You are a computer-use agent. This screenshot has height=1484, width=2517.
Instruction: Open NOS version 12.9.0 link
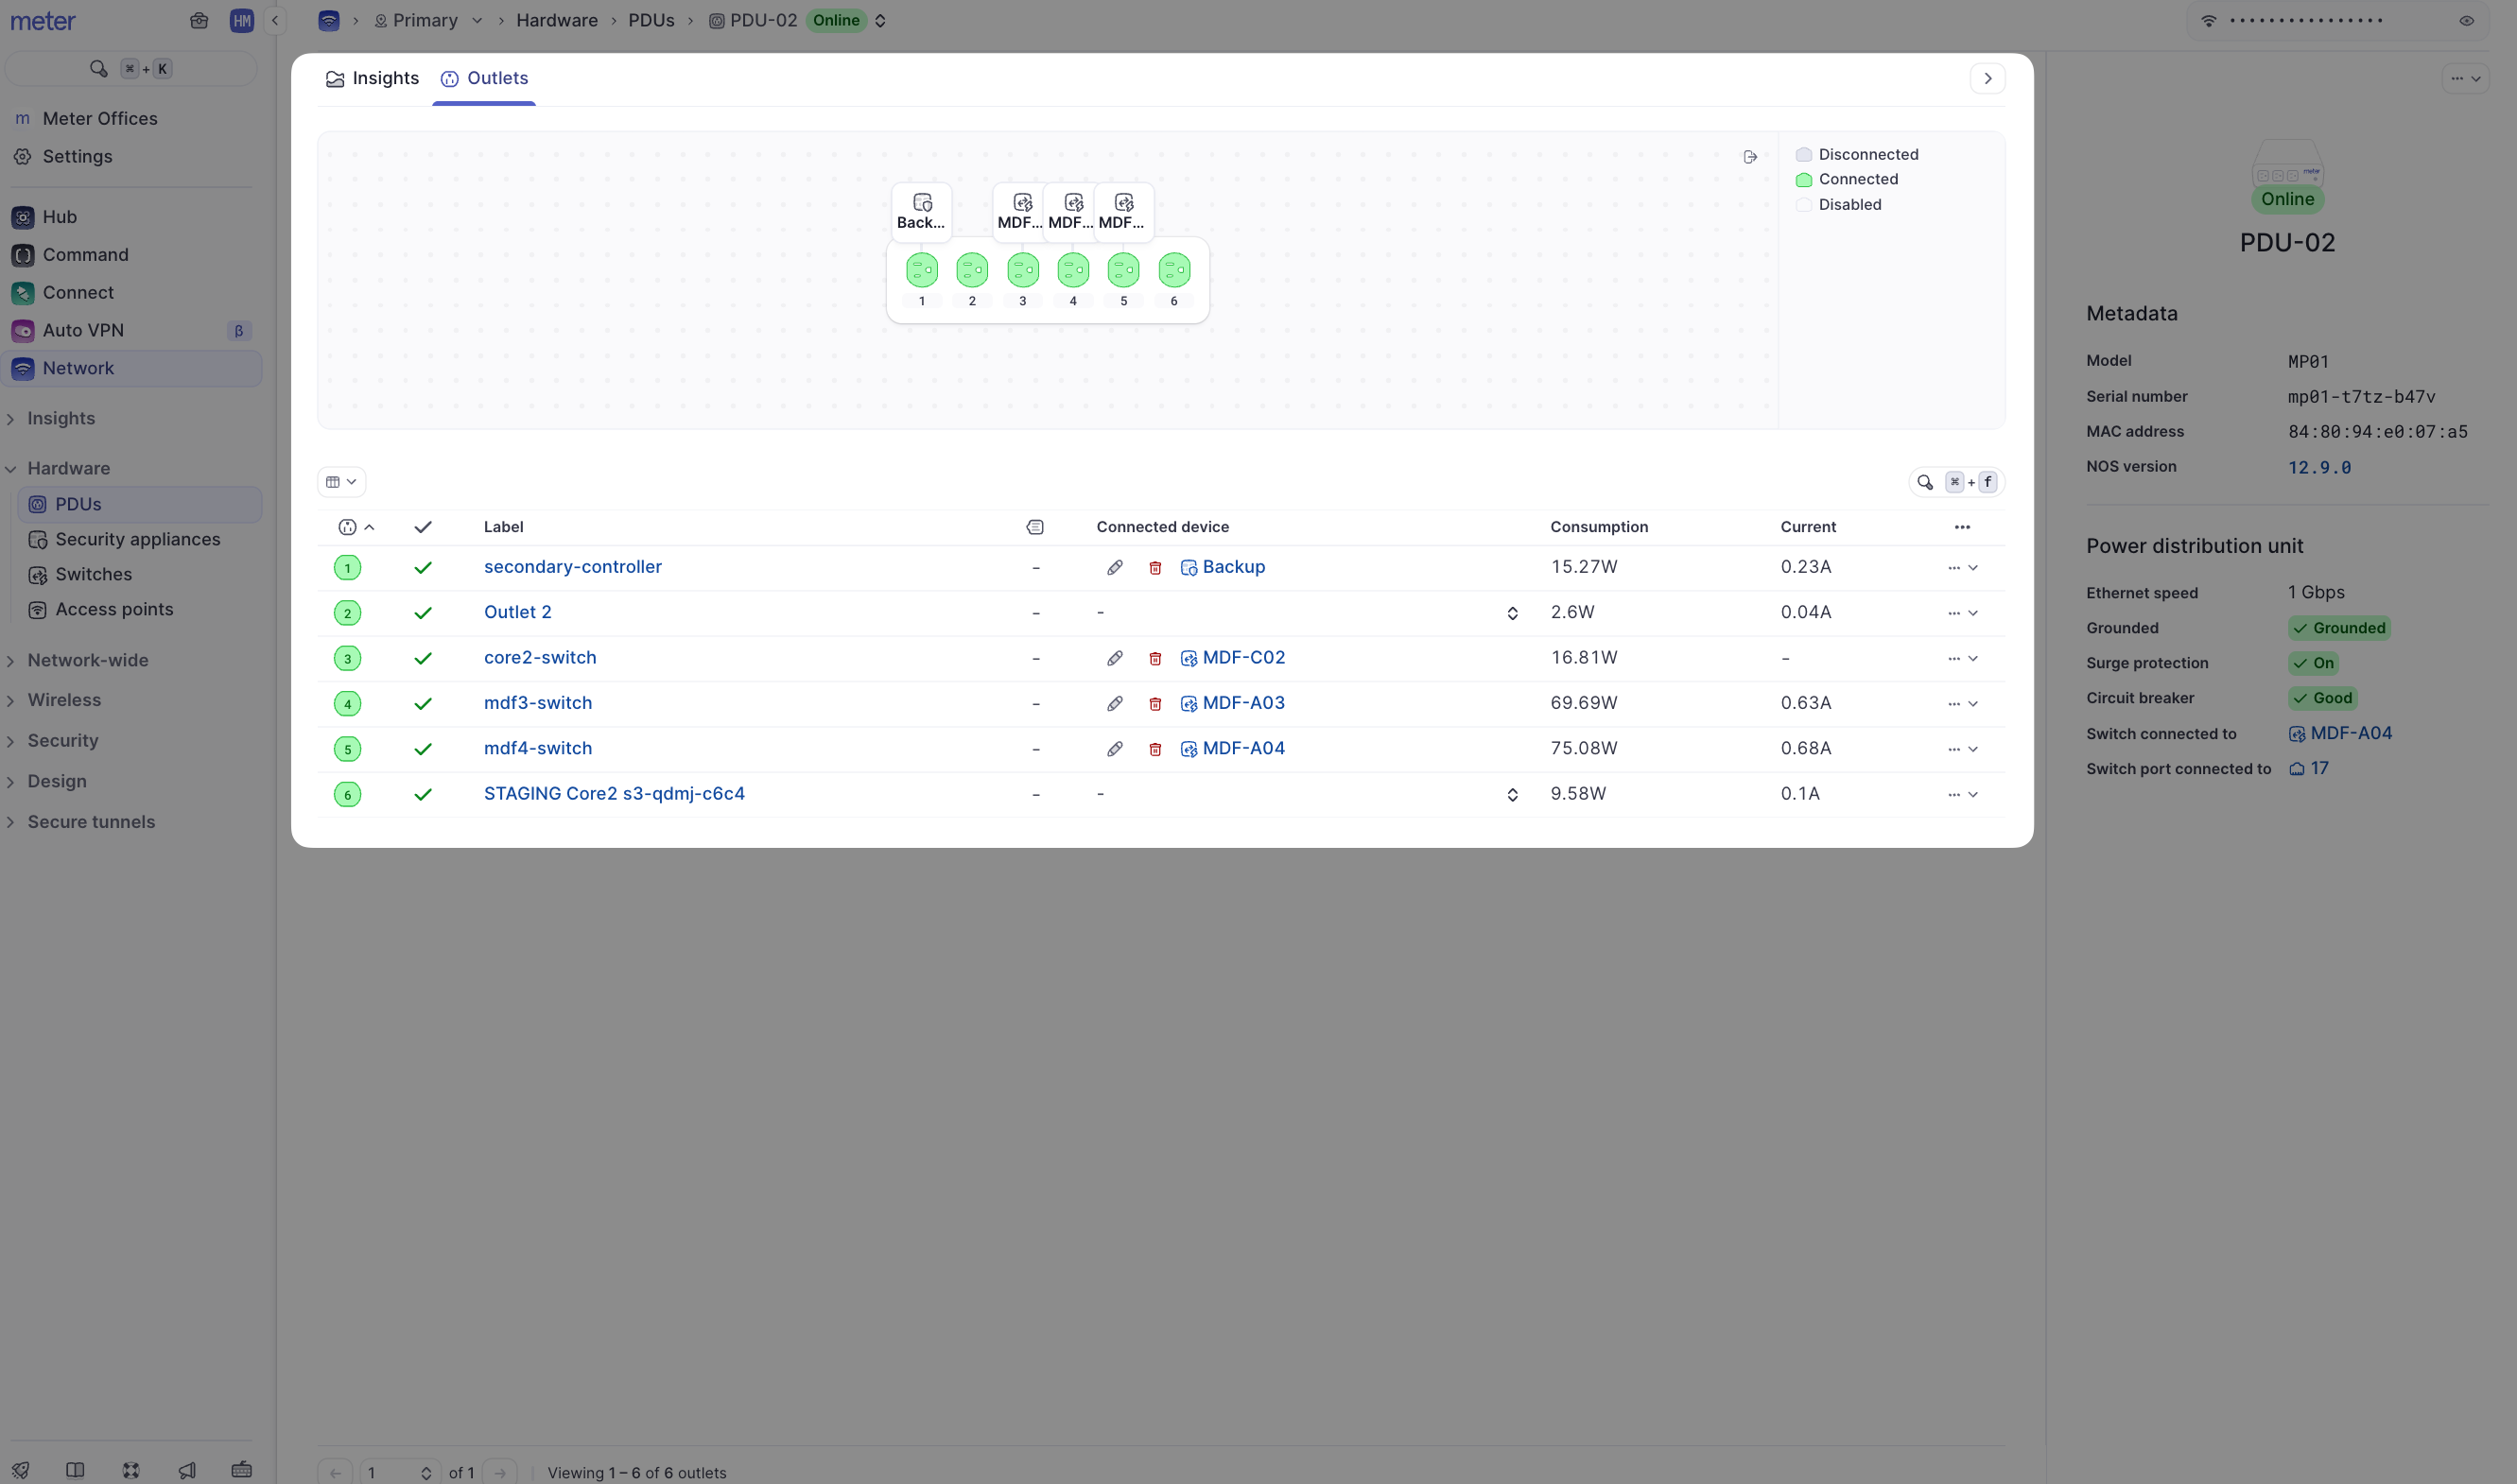click(x=2319, y=467)
